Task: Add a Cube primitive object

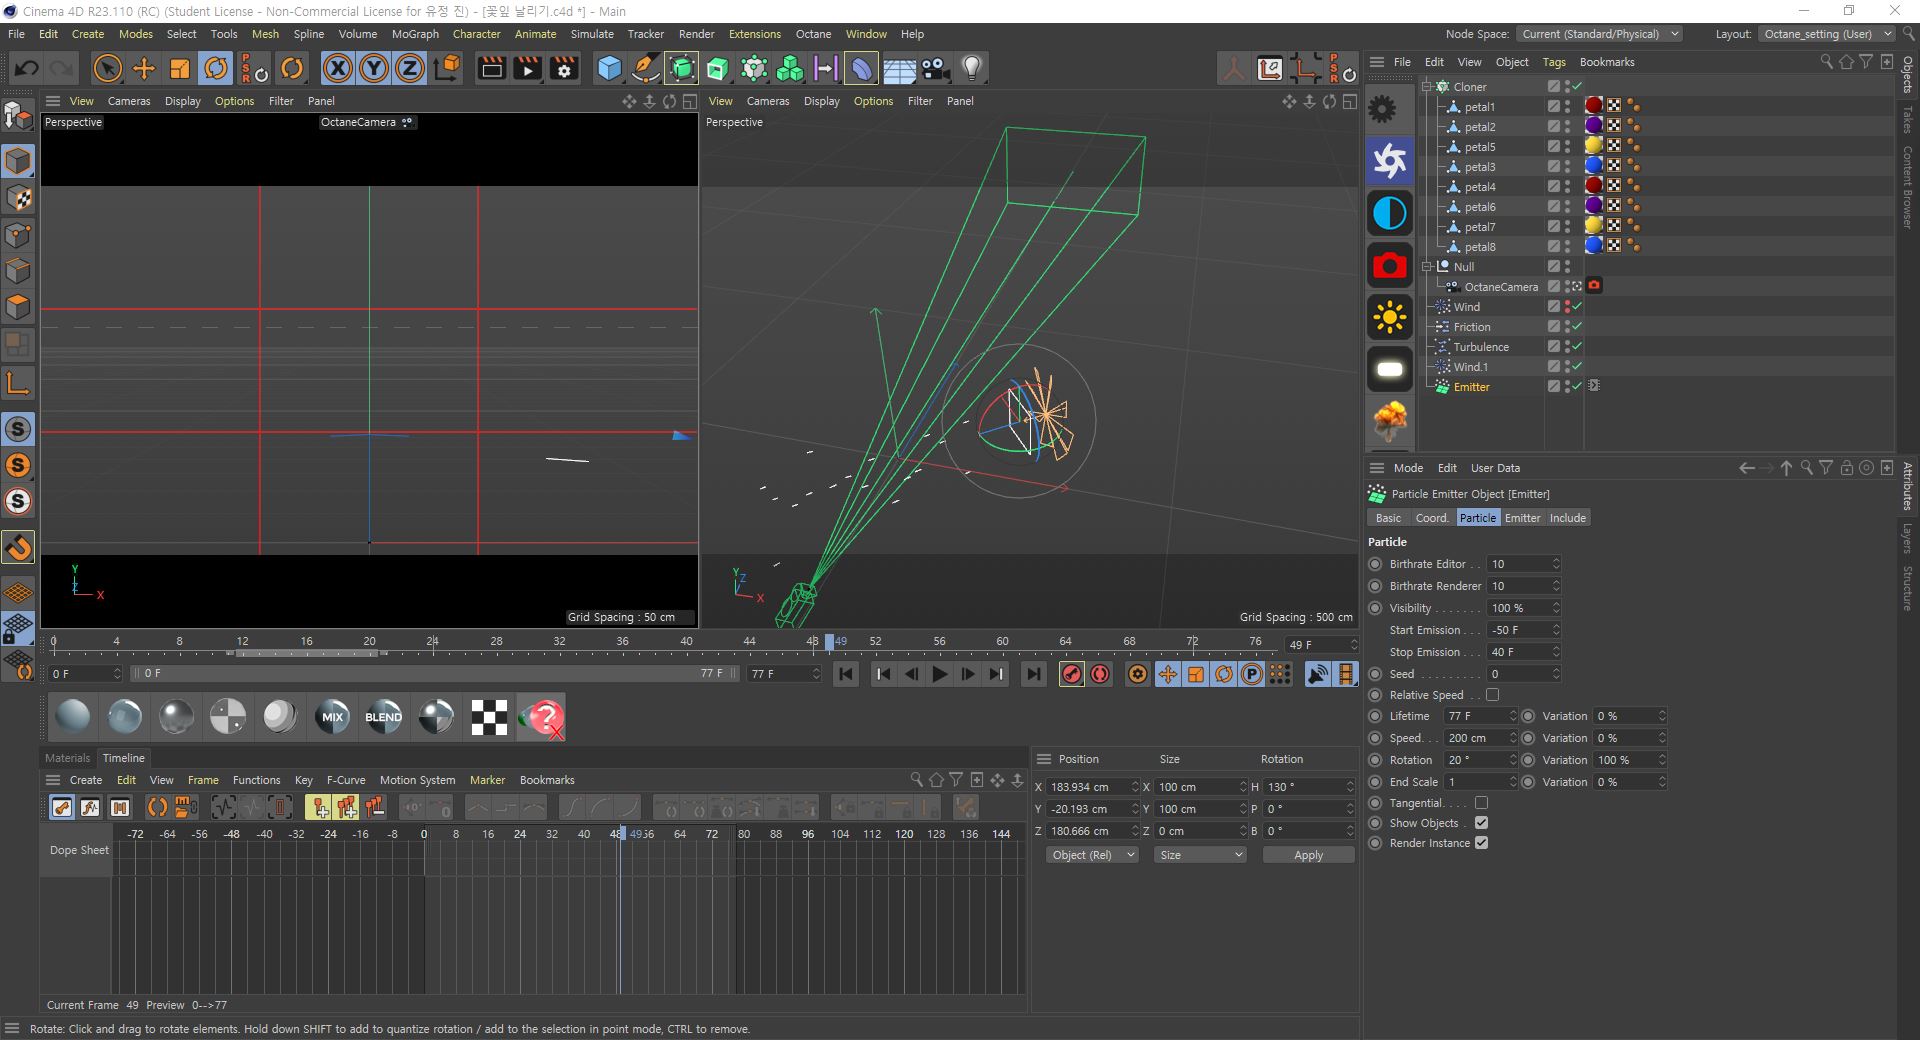Action: click(609, 68)
